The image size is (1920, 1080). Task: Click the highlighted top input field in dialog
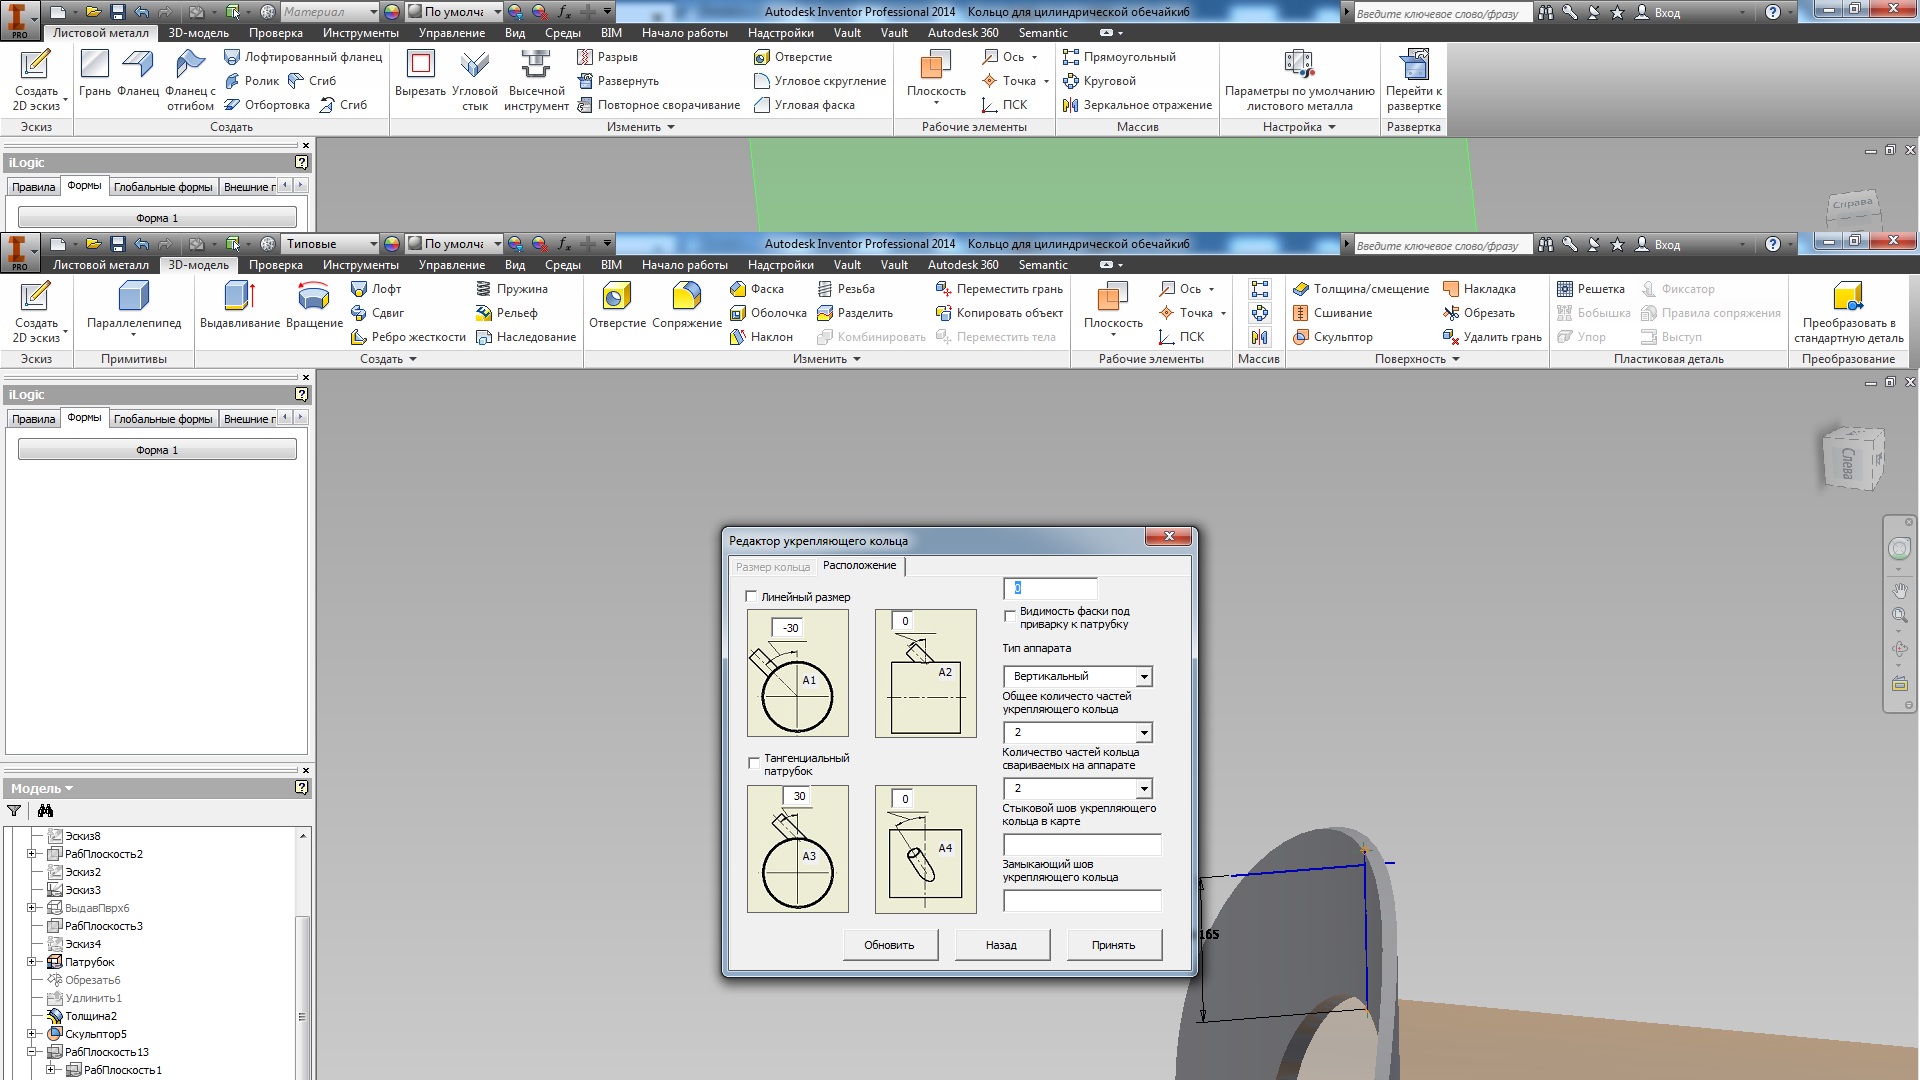tap(1049, 588)
